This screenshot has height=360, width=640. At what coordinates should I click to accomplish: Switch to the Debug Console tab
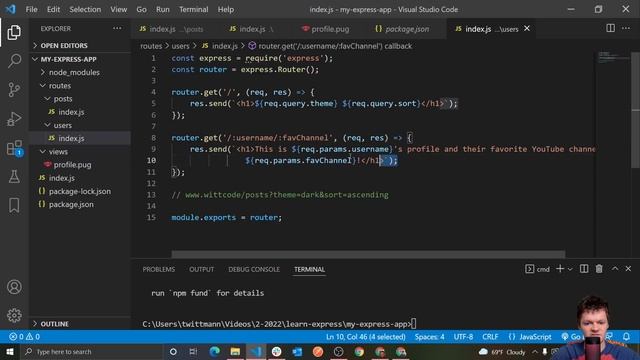tap(254, 269)
